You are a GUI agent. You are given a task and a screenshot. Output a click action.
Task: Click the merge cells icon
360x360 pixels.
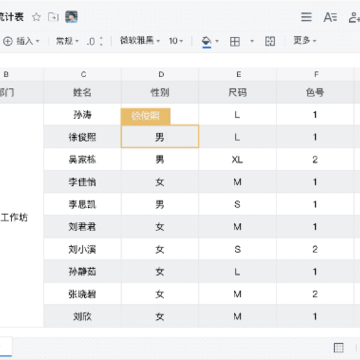[x=270, y=41]
